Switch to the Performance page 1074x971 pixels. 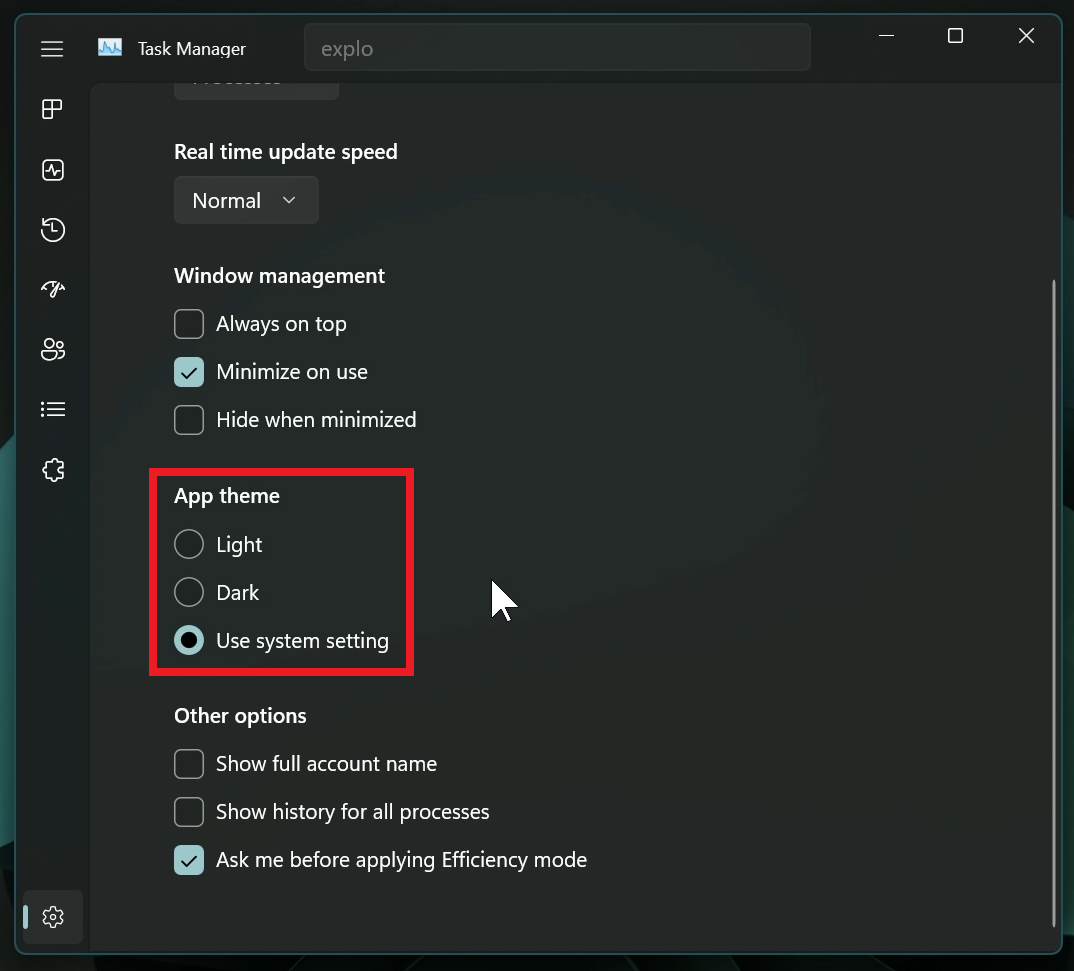coord(52,170)
